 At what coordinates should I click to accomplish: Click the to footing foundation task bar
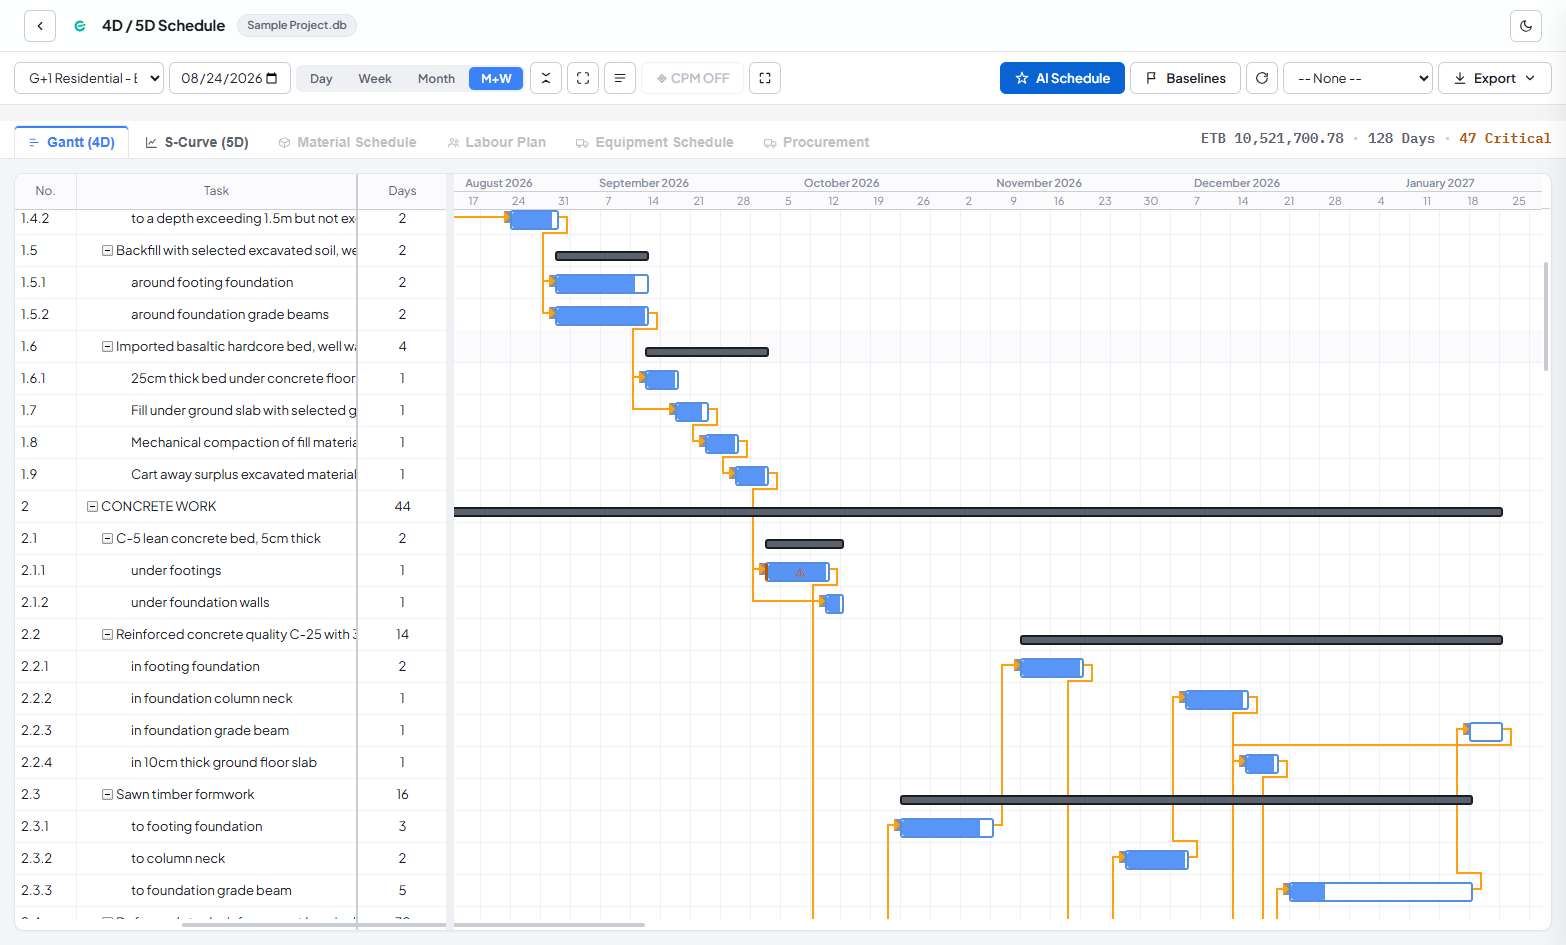click(x=947, y=828)
